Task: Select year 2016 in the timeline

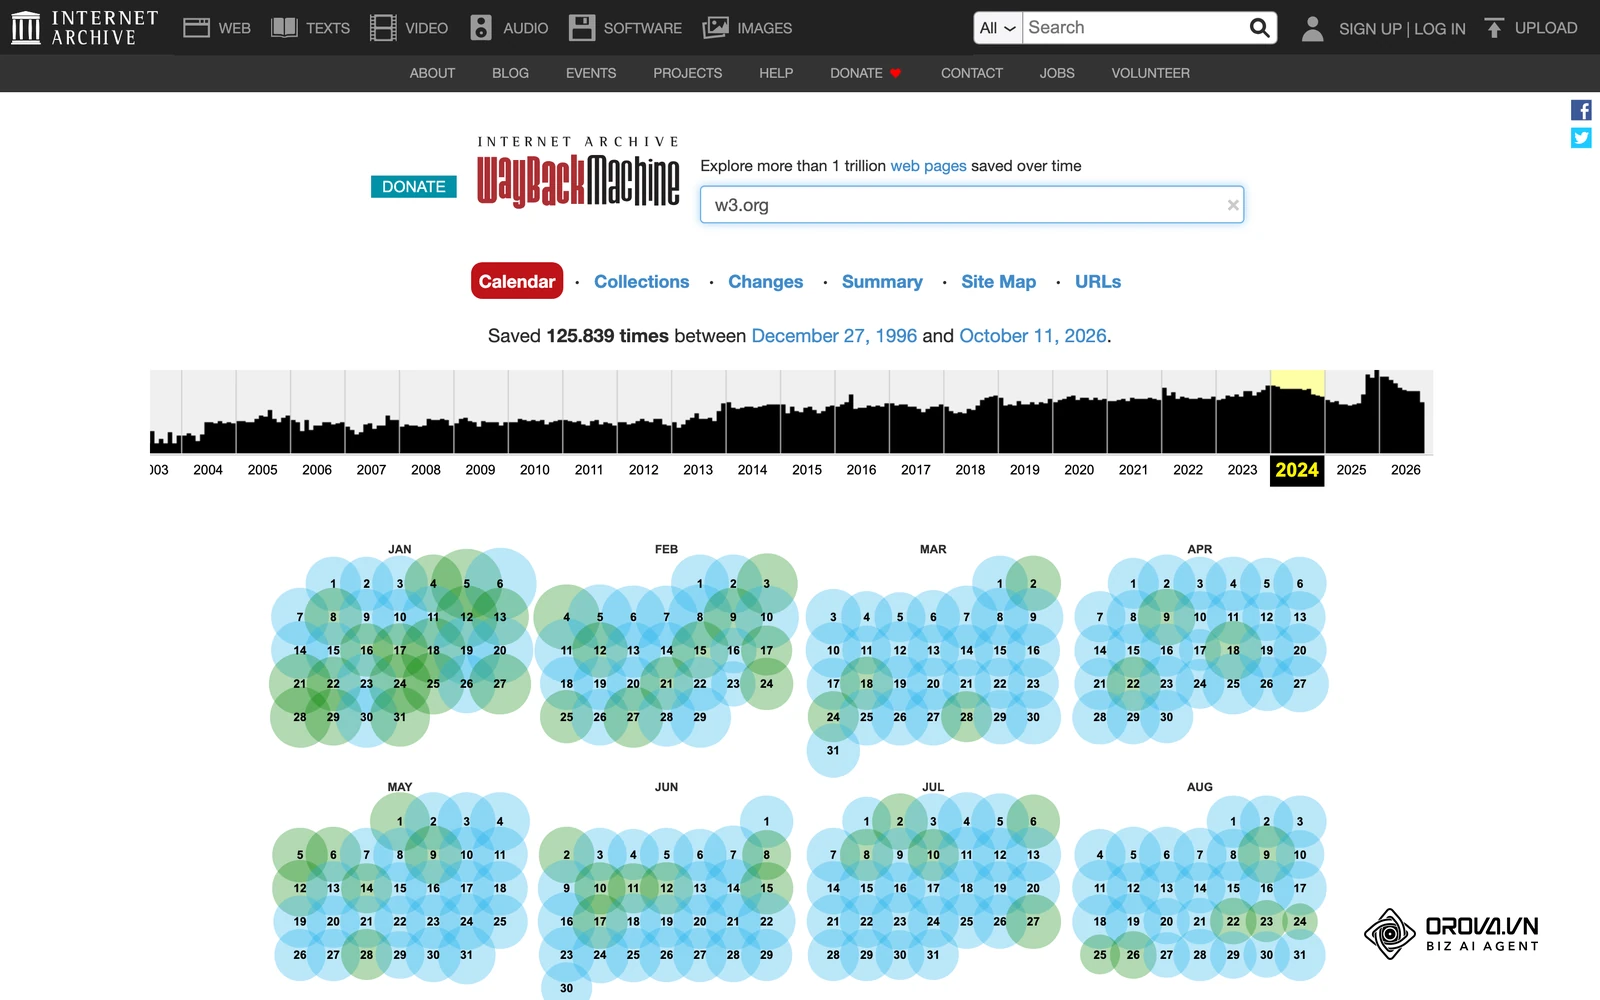Action: point(861,470)
